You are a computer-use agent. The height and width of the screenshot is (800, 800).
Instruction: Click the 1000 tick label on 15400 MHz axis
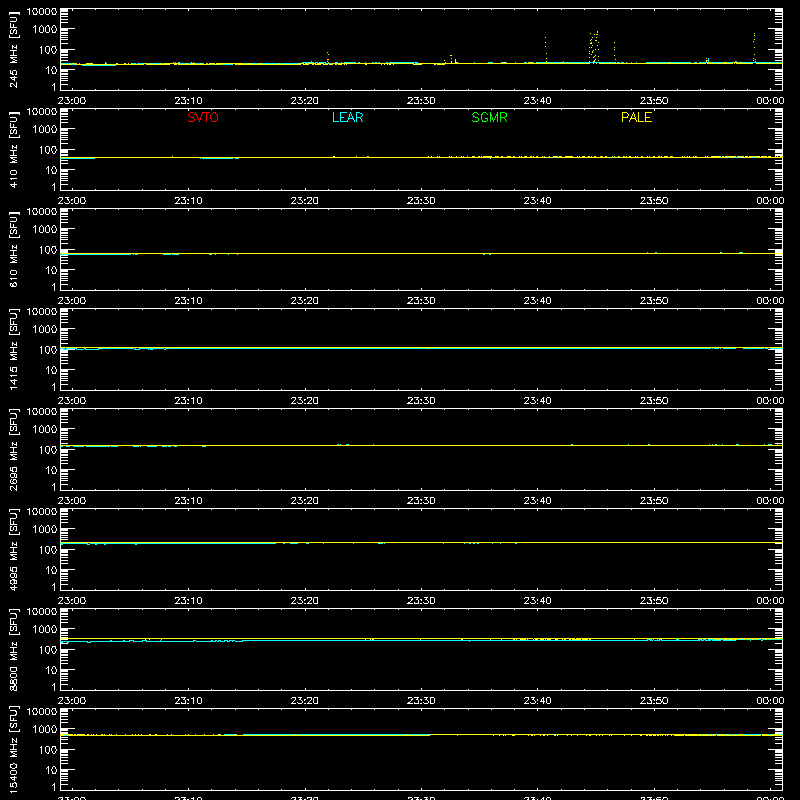pyautogui.click(x=45, y=730)
